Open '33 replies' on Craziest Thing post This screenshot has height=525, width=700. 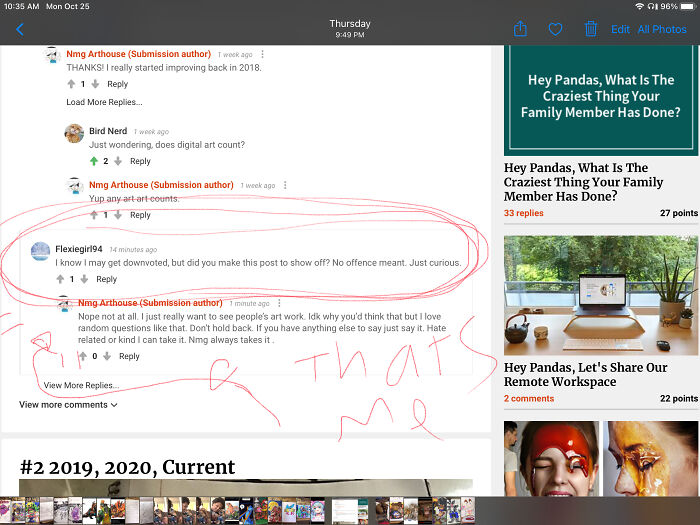(524, 213)
